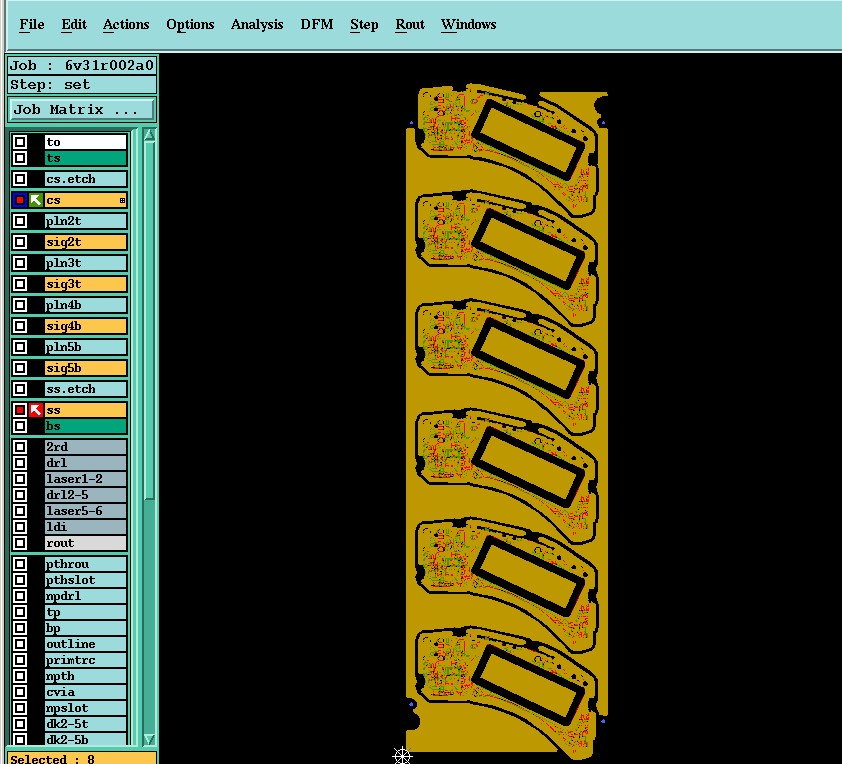This screenshot has width=842, height=764.
Task: Click the Selected : 8 status bar
Action: (x=82, y=758)
